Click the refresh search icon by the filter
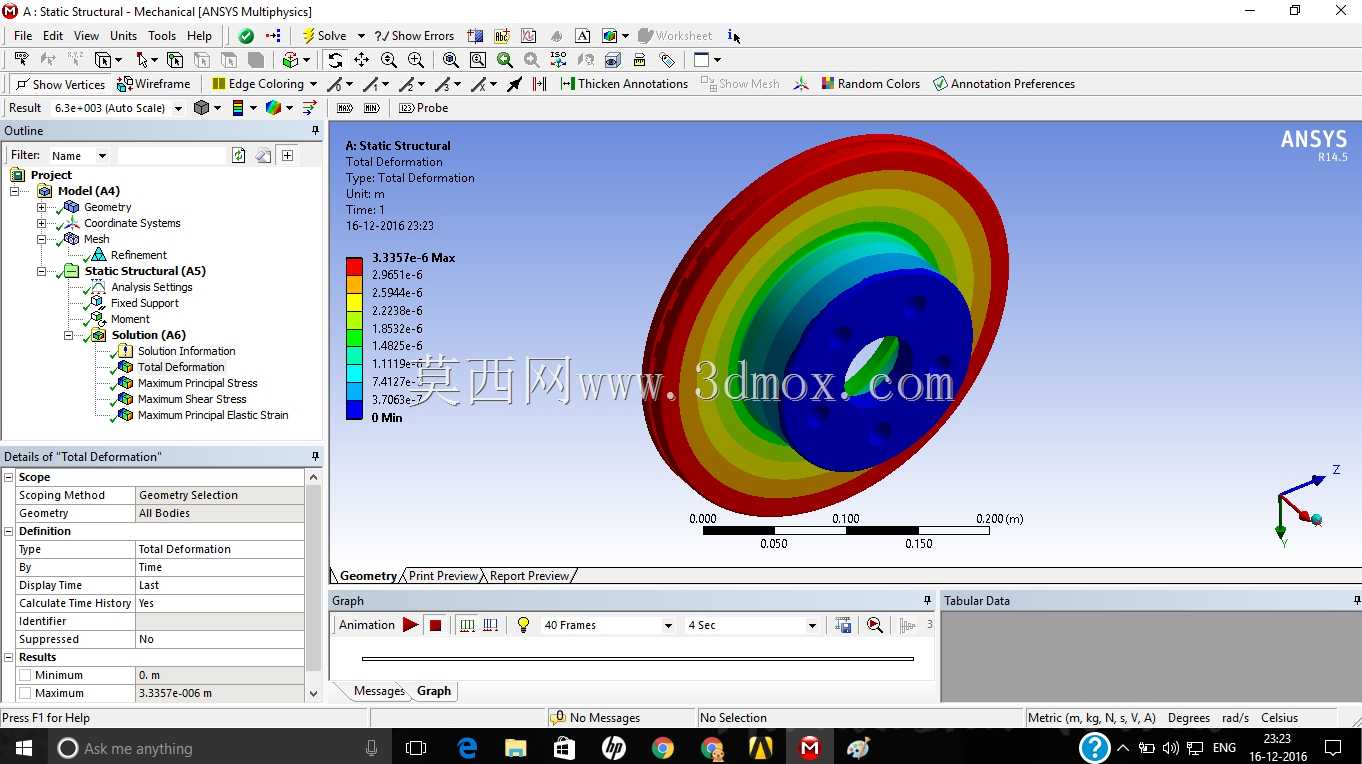 point(238,155)
